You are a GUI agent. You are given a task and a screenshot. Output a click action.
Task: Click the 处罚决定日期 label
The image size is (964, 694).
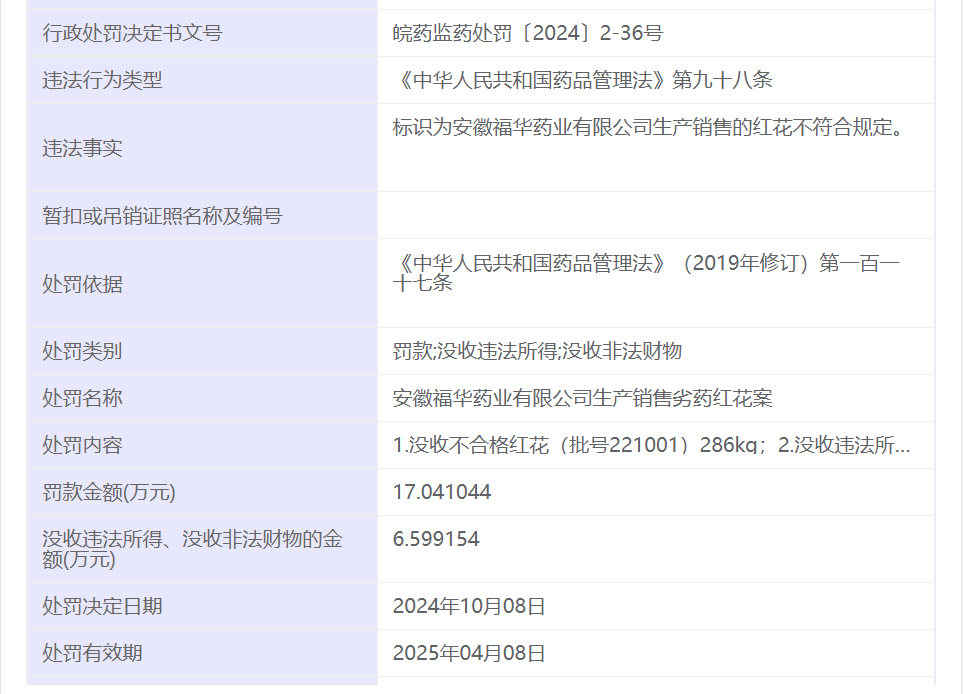tap(102, 606)
